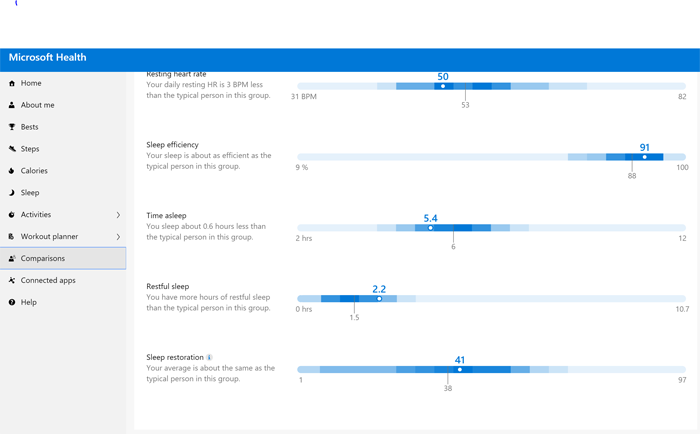Open the Activities menu item
700x434 pixels.
(36, 215)
